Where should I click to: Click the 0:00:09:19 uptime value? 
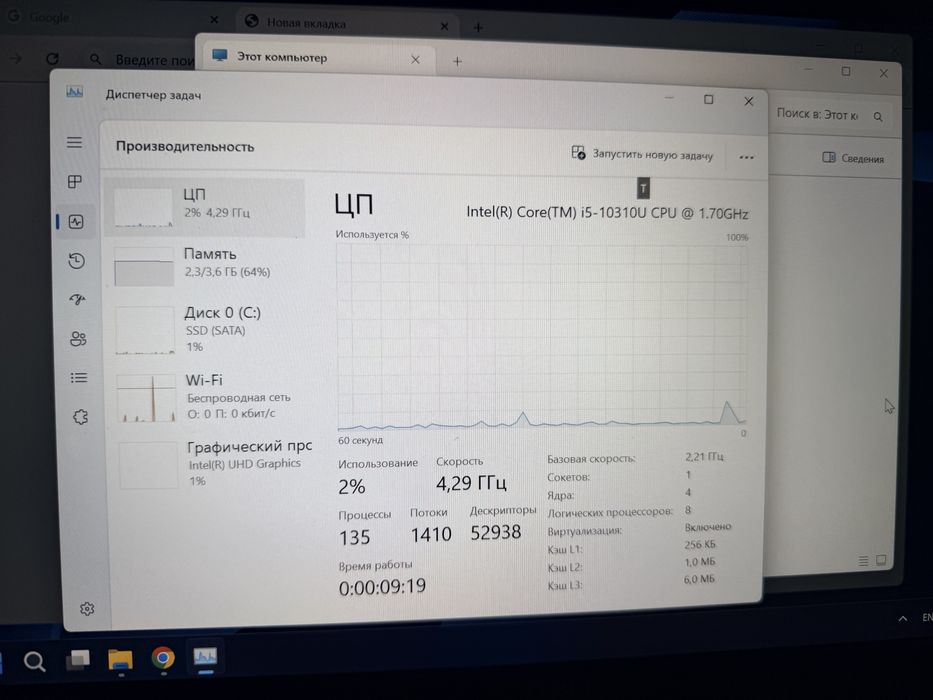click(382, 587)
